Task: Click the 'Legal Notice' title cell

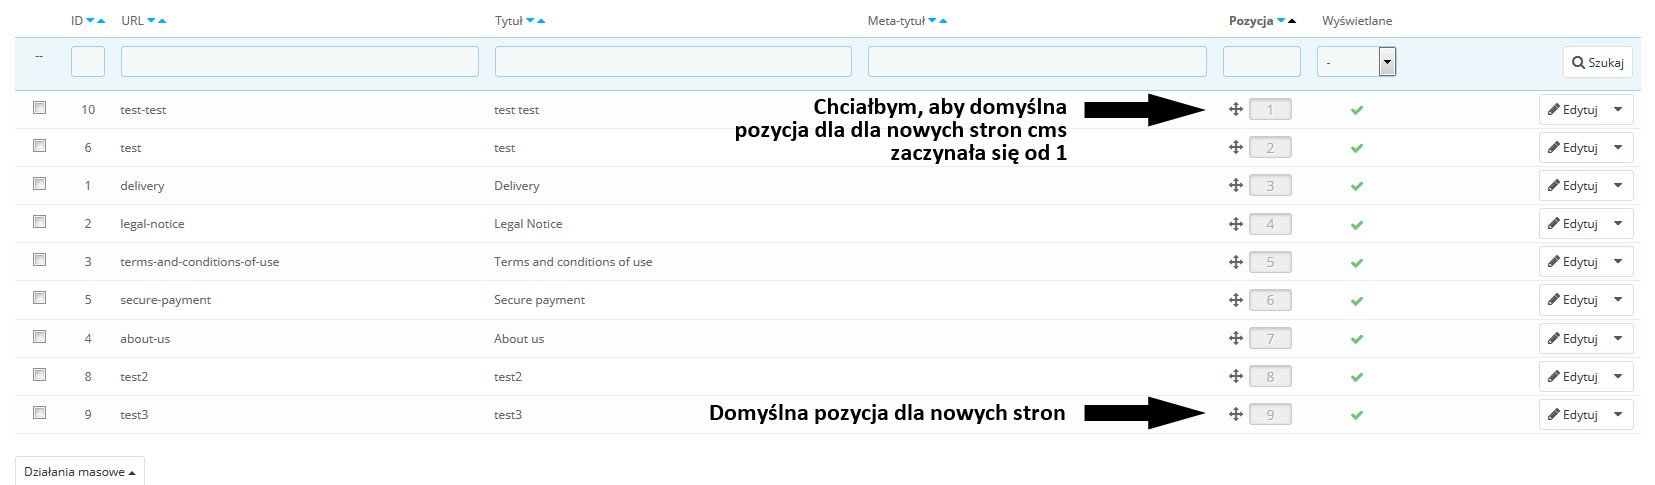Action: (528, 224)
